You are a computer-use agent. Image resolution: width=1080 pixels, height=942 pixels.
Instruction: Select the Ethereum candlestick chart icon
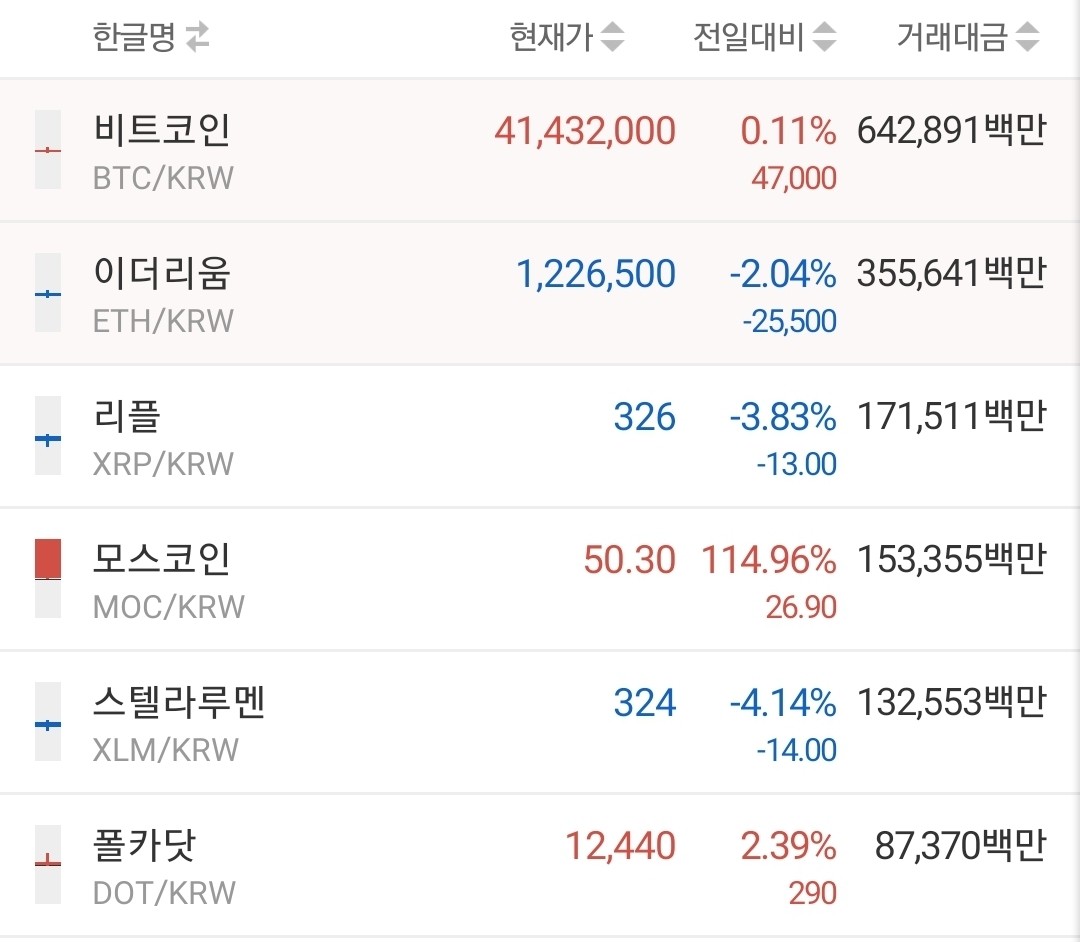tap(48, 292)
